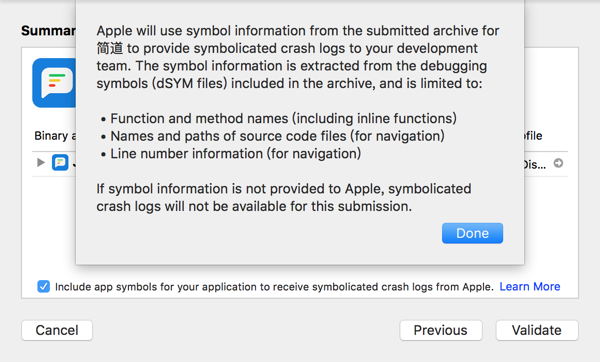Go back with the Previous button

[441, 330]
